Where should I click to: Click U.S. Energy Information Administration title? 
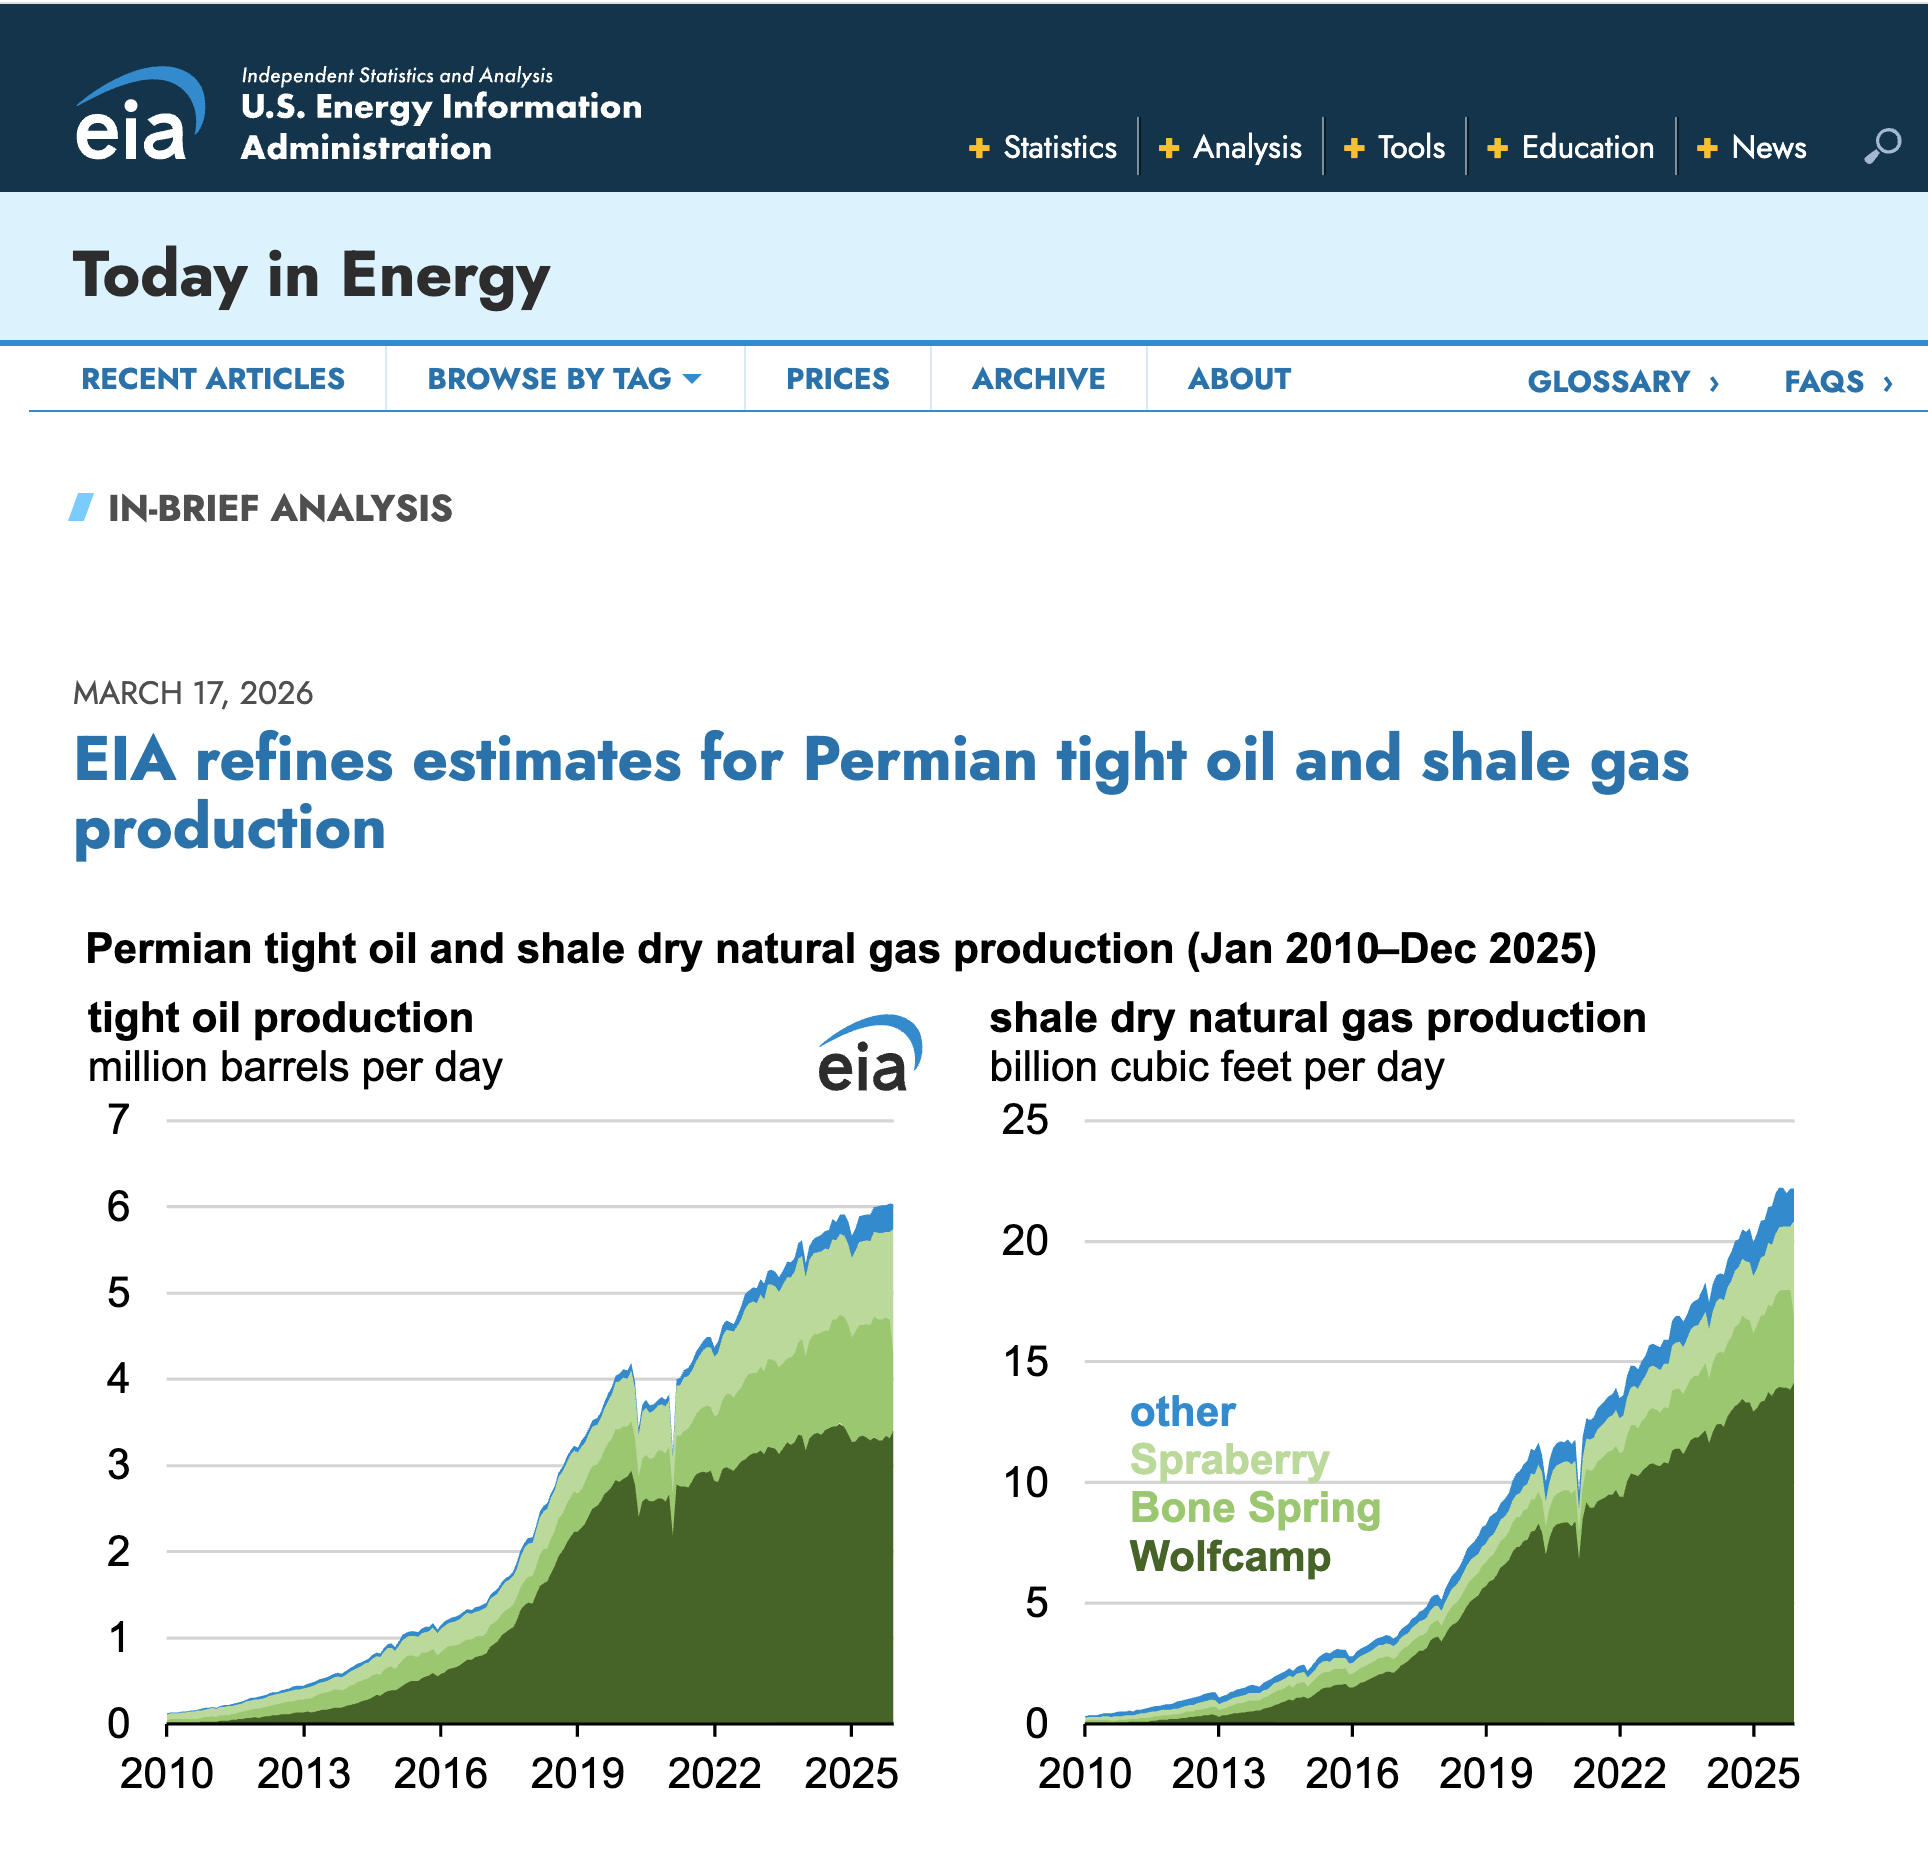coord(441,127)
